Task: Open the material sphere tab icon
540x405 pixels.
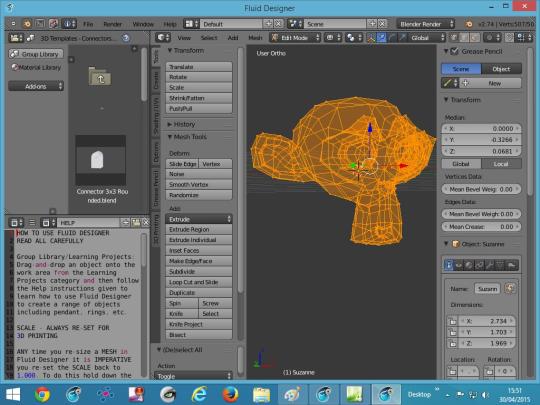Action: click(469, 265)
